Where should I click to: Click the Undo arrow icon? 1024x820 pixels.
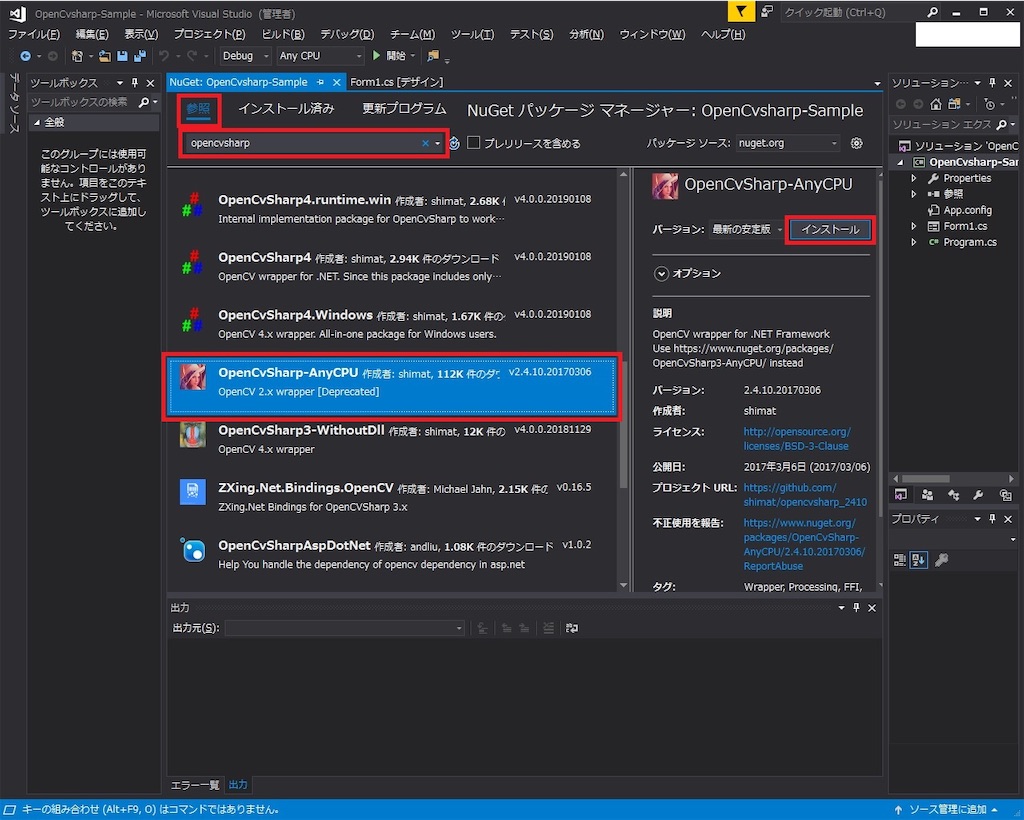(x=164, y=56)
